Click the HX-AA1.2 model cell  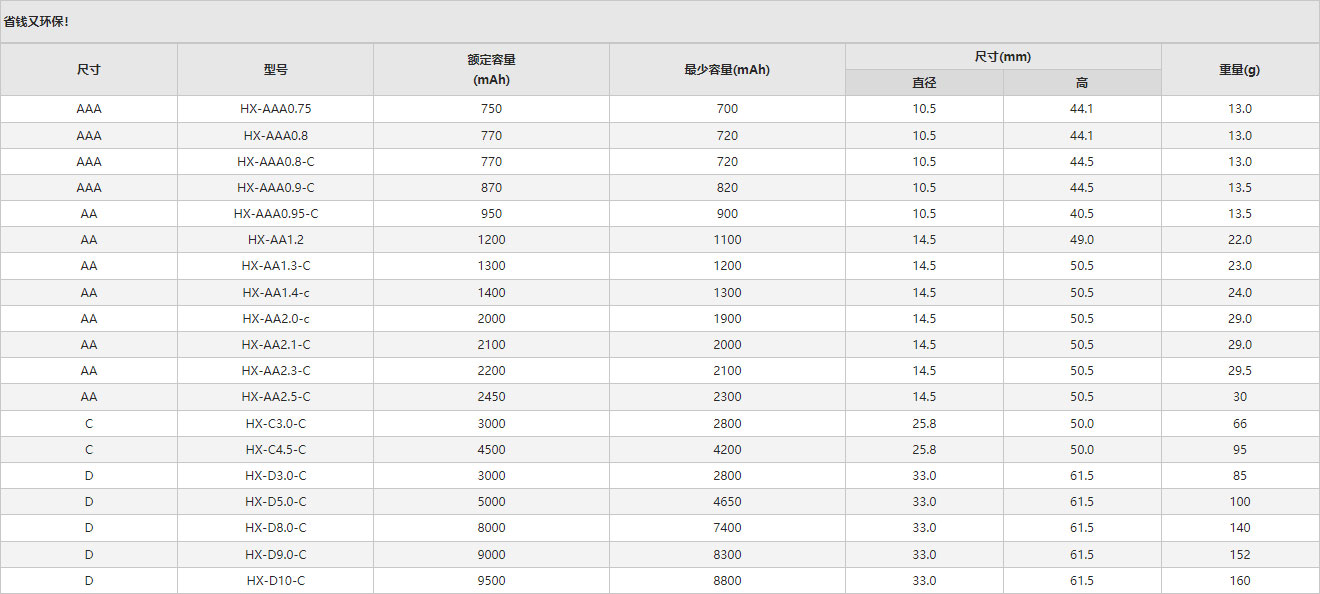275,240
